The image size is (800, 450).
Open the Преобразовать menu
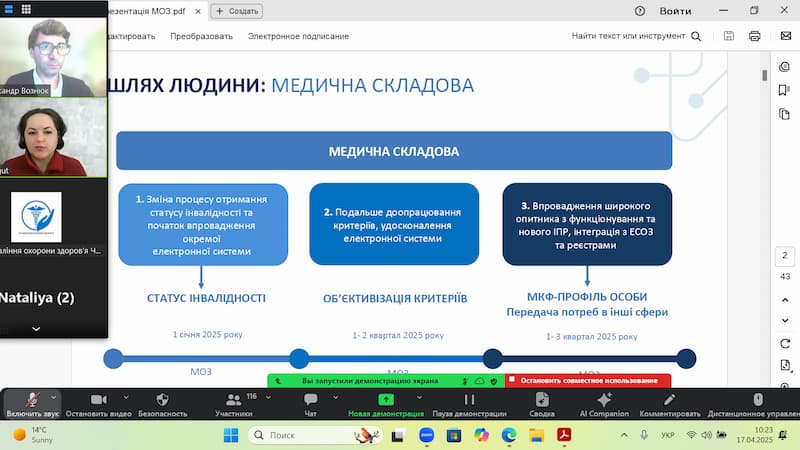[x=201, y=36]
